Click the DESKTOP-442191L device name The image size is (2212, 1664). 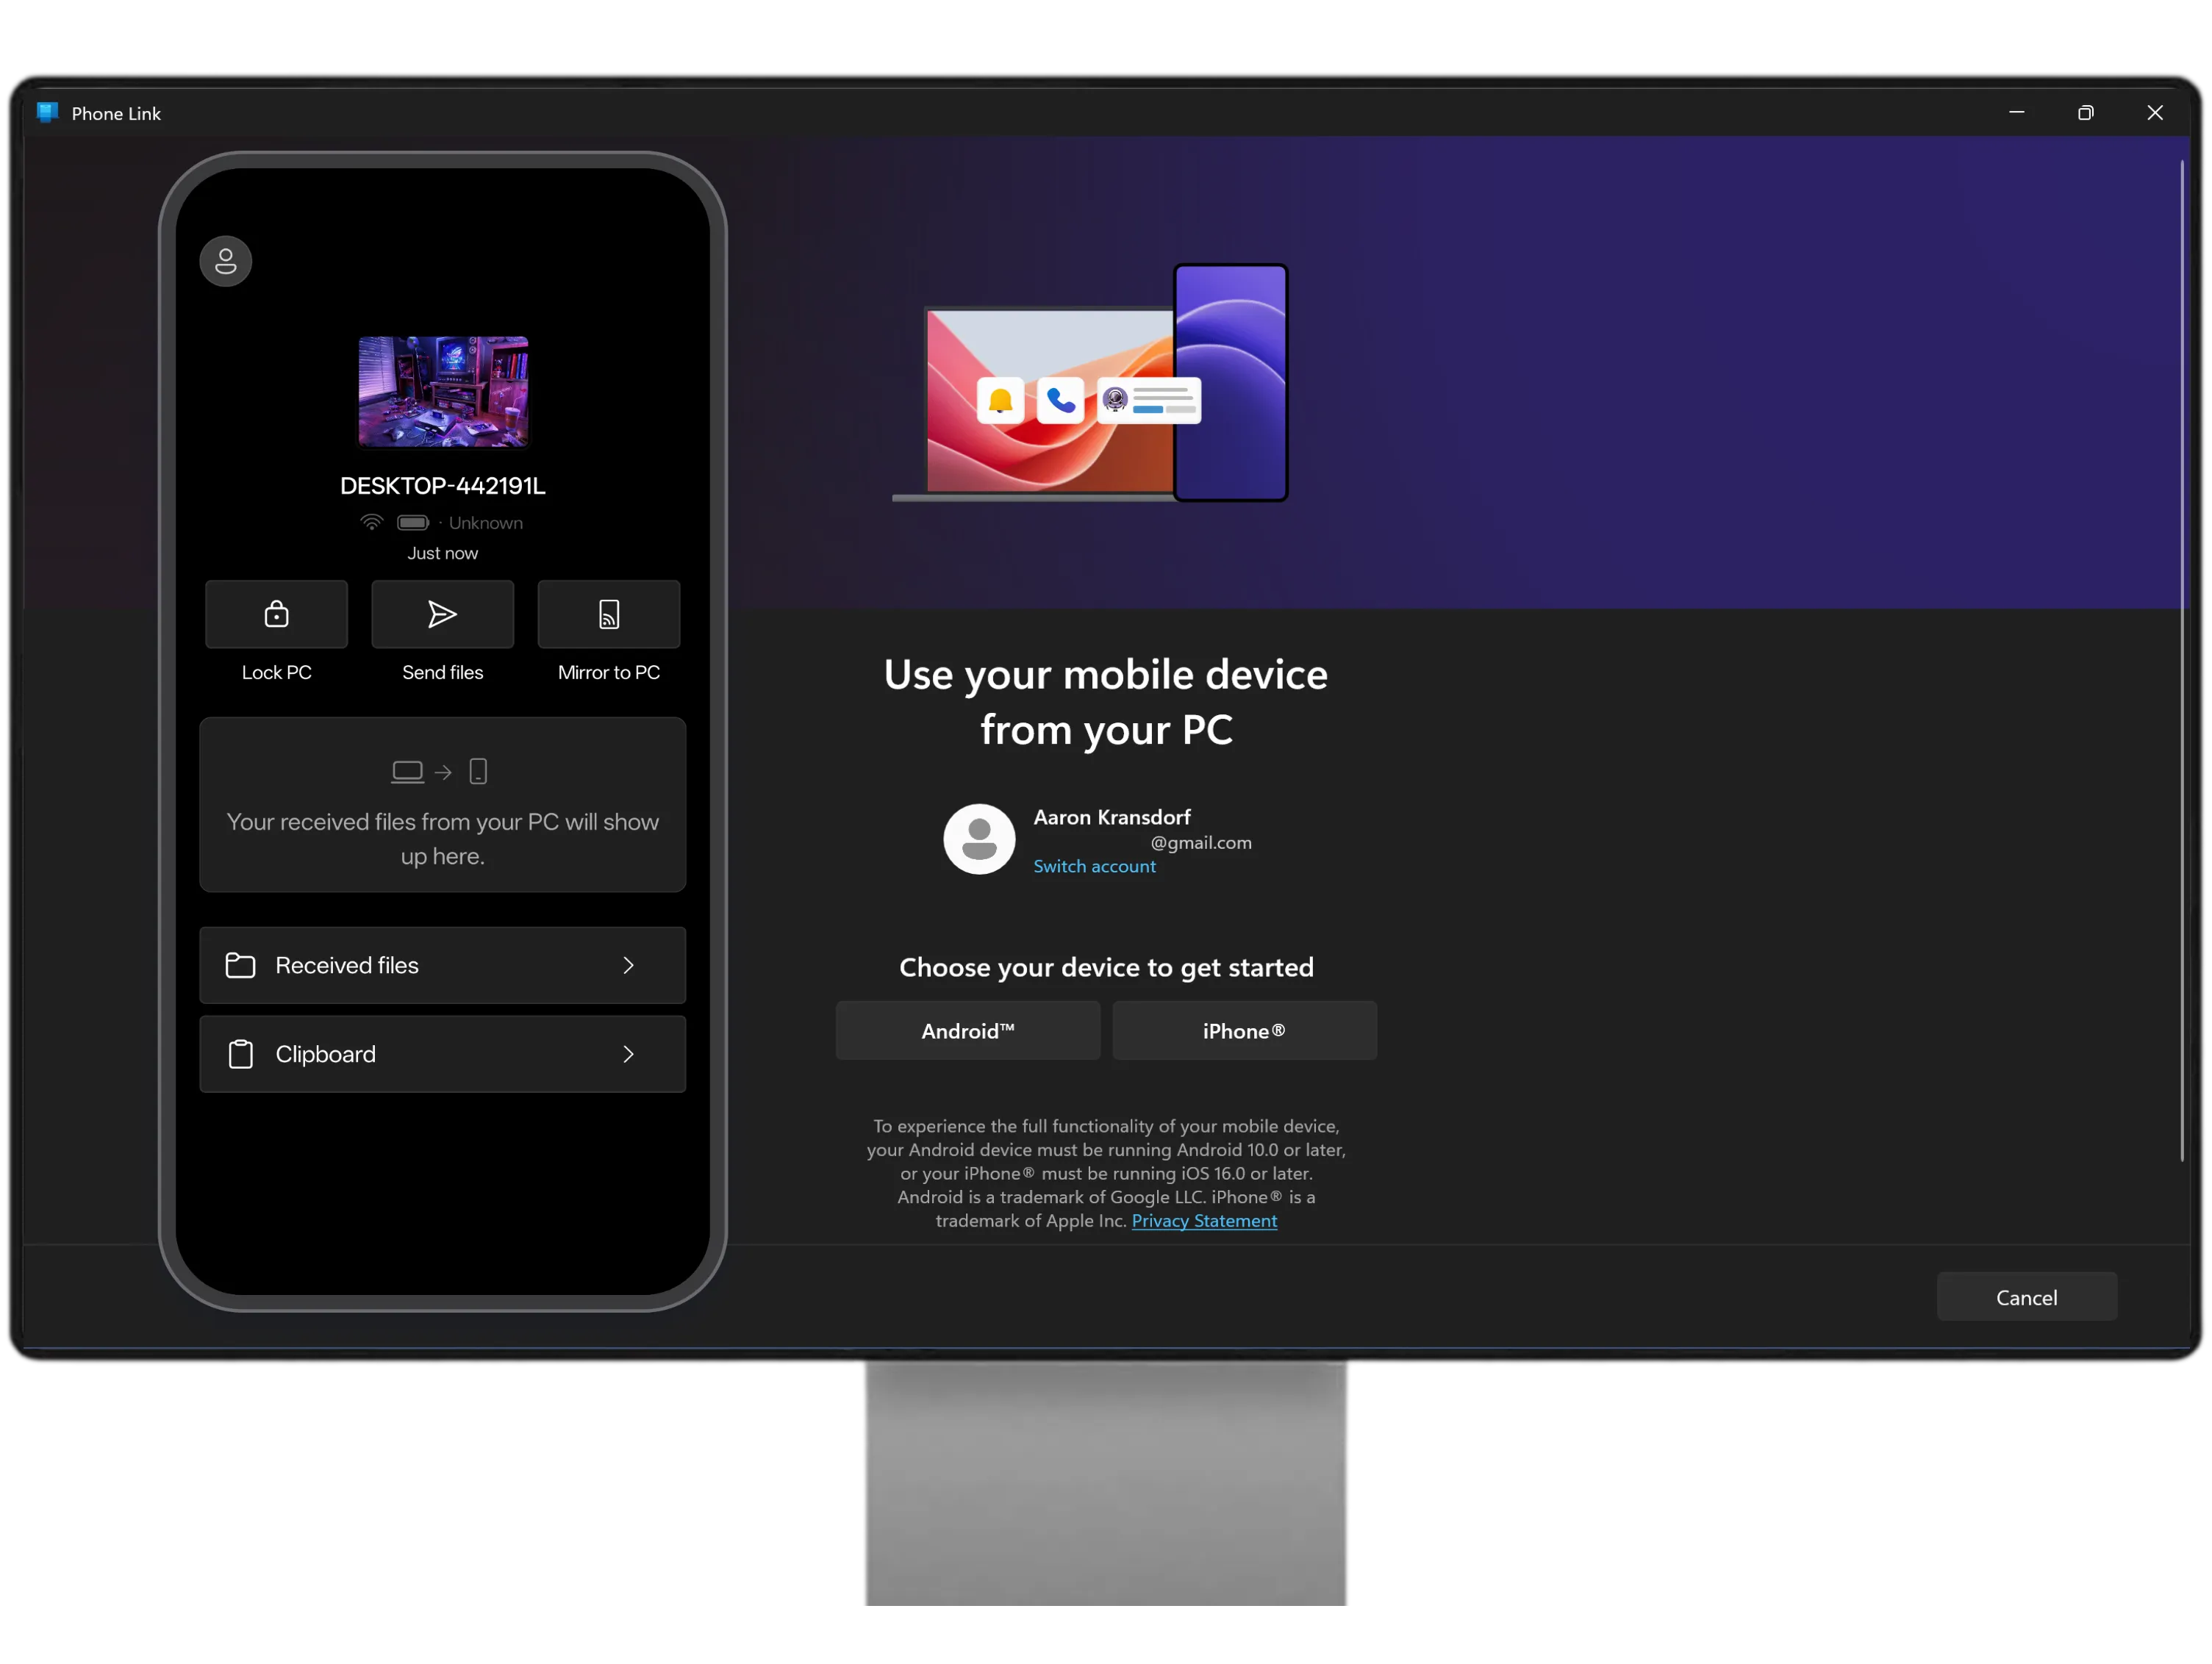coord(443,486)
